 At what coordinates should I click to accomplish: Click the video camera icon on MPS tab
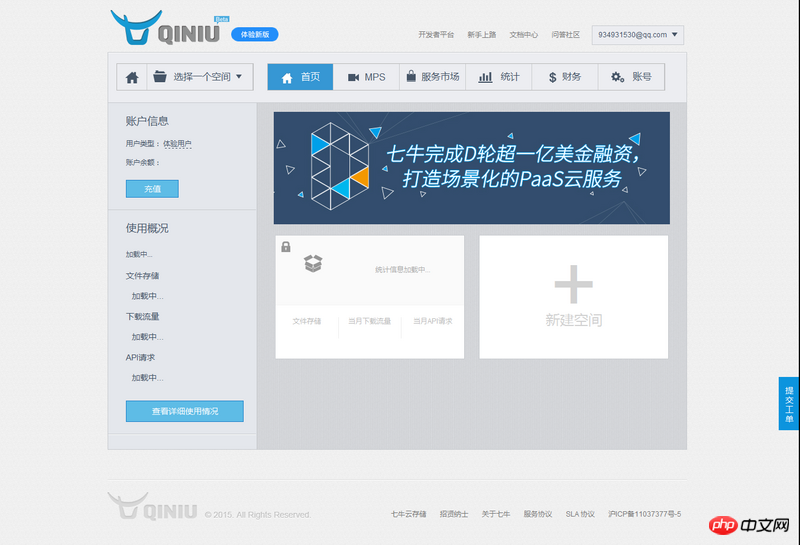pyautogui.click(x=353, y=77)
